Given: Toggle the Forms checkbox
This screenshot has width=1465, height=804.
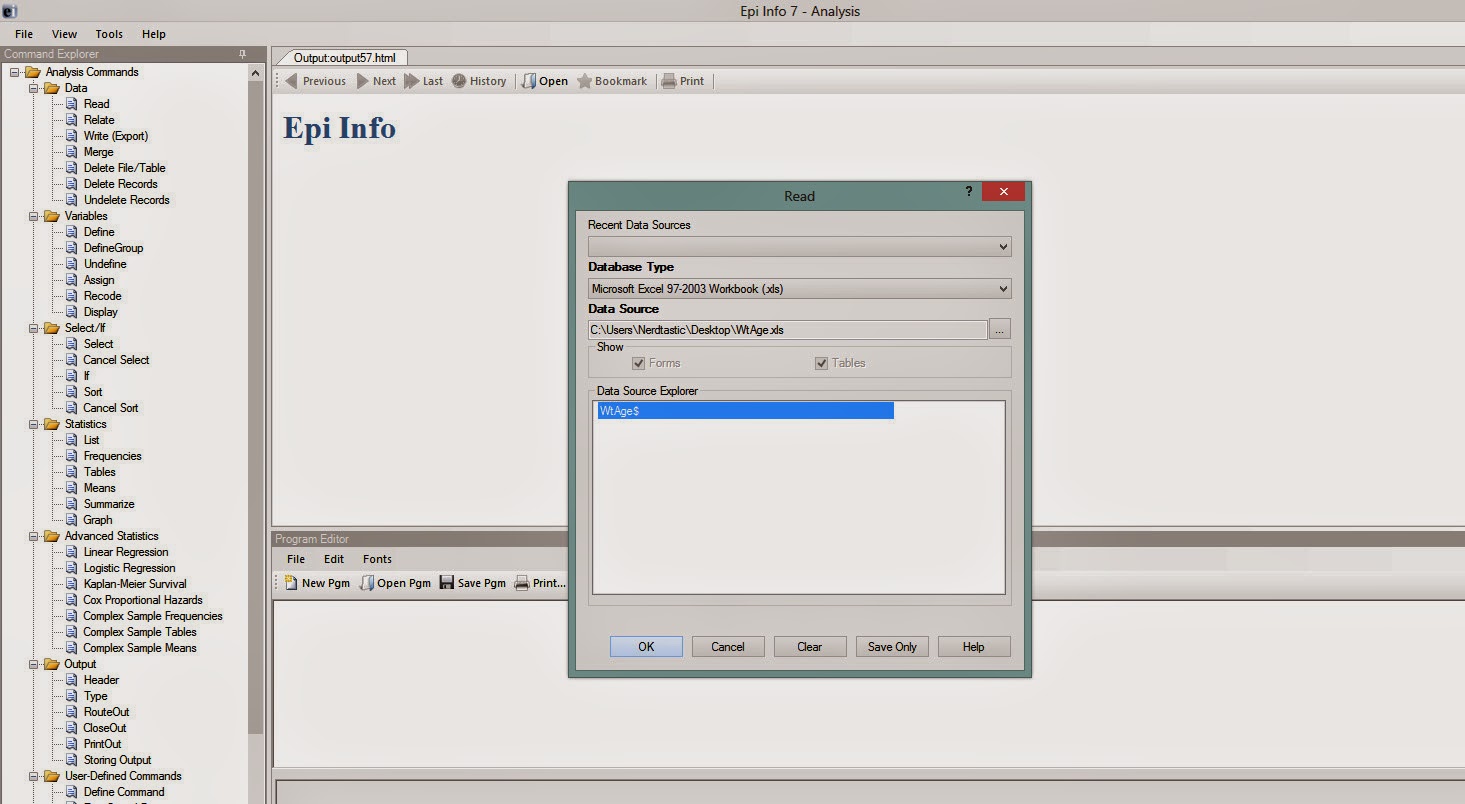Looking at the screenshot, I should tap(639, 363).
